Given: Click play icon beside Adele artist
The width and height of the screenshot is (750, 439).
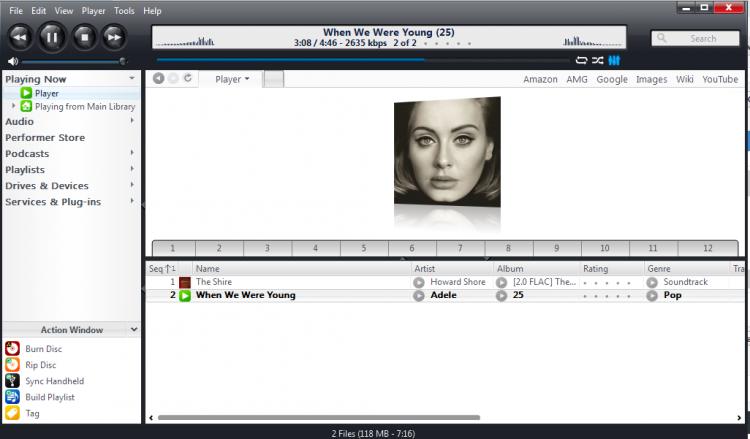Looking at the screenshot, I should pos(419,296).
